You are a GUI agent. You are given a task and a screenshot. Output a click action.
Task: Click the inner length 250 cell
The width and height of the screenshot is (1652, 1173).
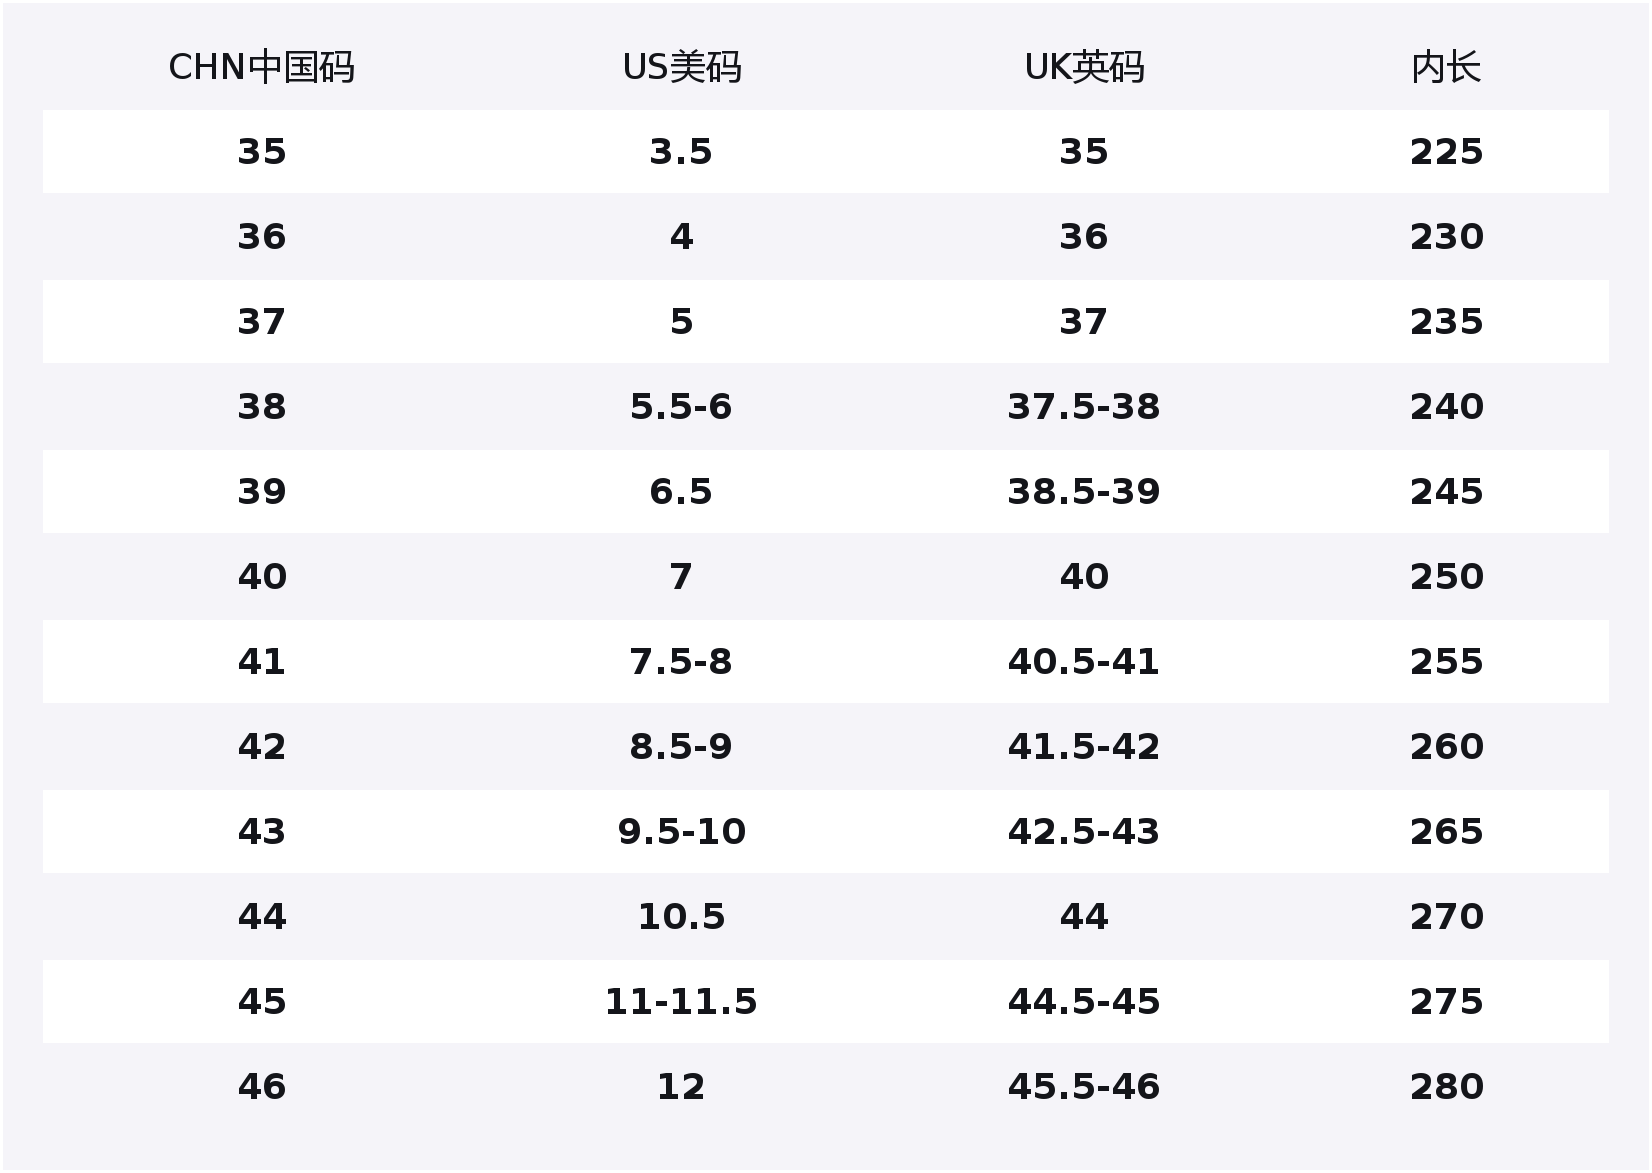click(1446, 577)
